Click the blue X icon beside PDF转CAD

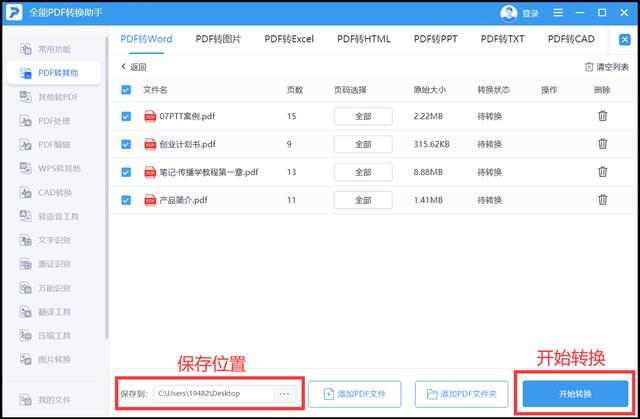[624, 40]
